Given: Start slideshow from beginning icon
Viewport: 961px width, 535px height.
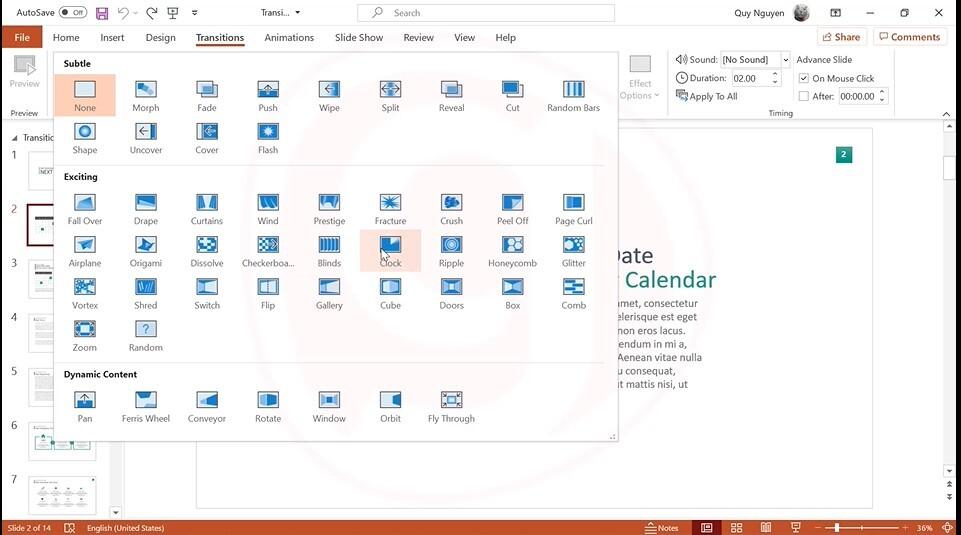Looking at the screenshot, I should click(173, 13).
